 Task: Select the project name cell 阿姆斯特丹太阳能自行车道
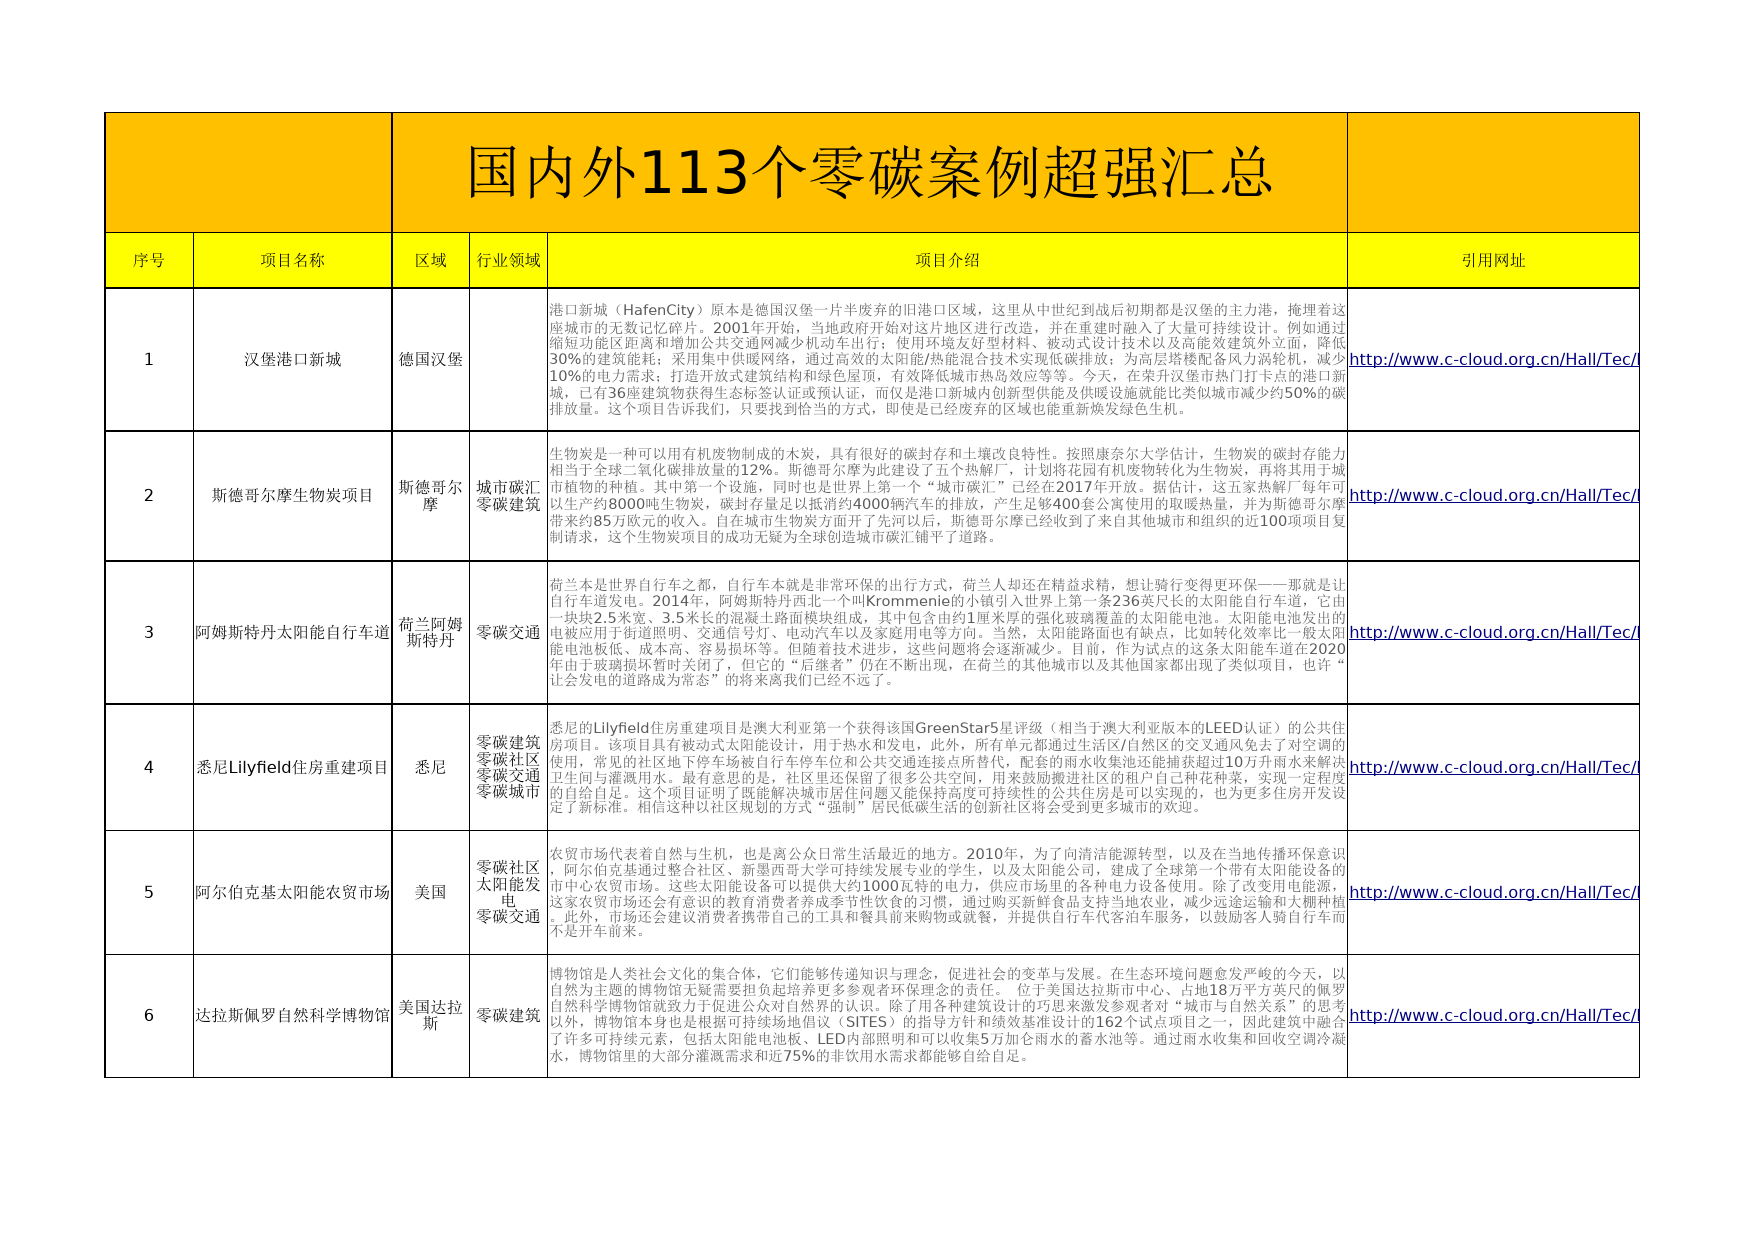point(293,633)
